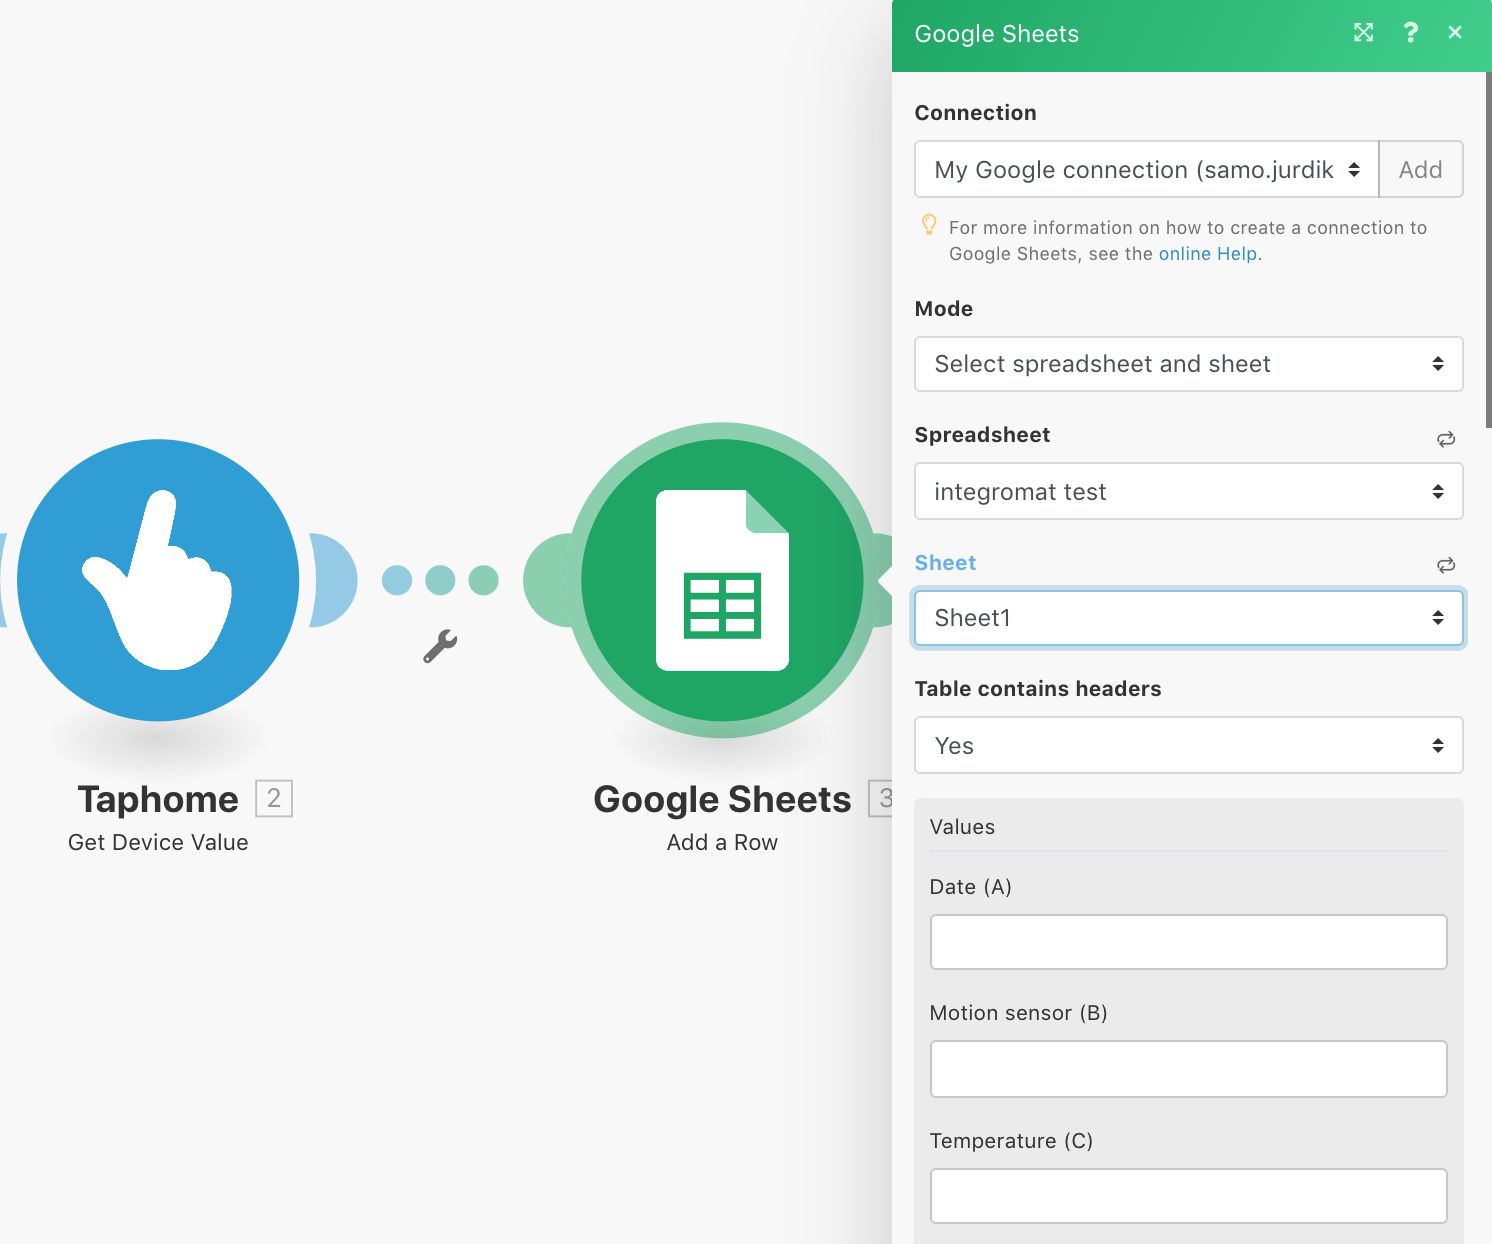
Task: Open the Mode dropdown
Action: [x=1188, y=364]
